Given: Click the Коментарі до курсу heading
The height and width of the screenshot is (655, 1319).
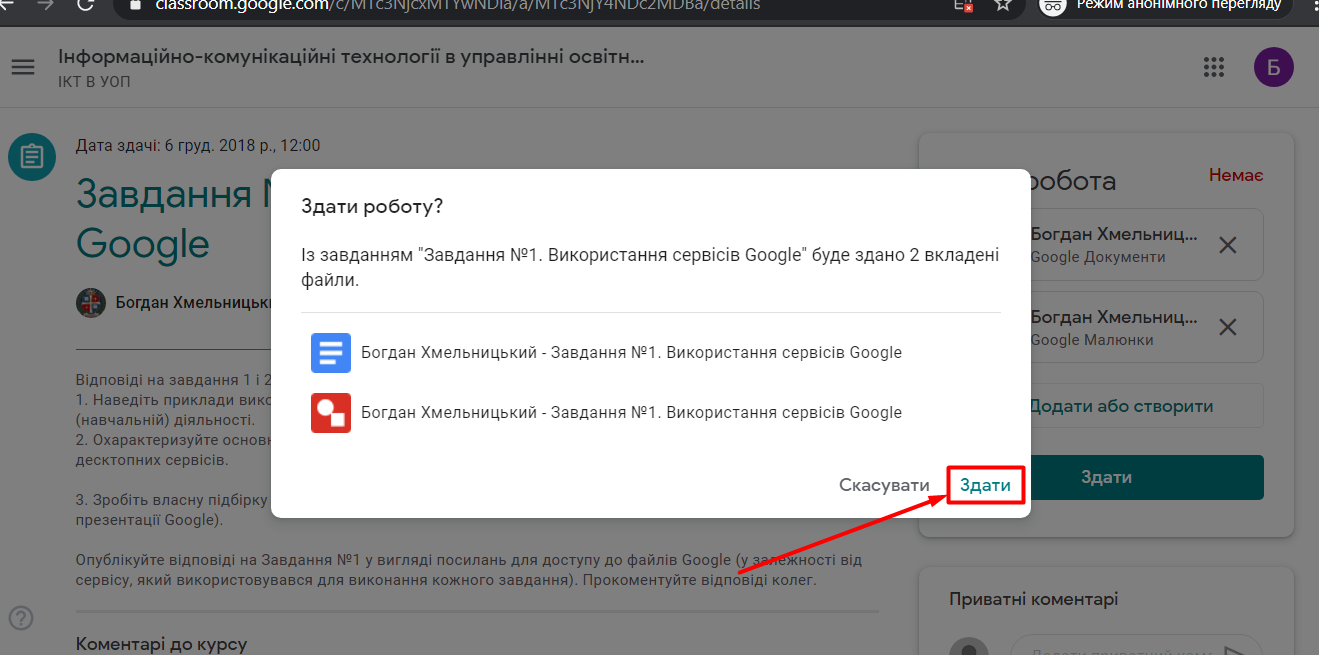Looking at the screenshot, I should [x=161, y=644].
